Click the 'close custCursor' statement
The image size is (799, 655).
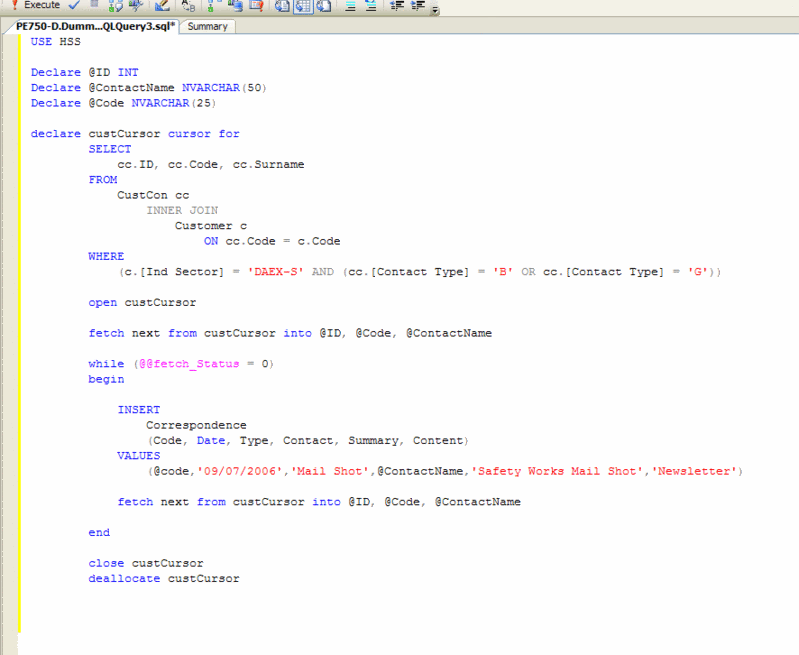(146, 563)
